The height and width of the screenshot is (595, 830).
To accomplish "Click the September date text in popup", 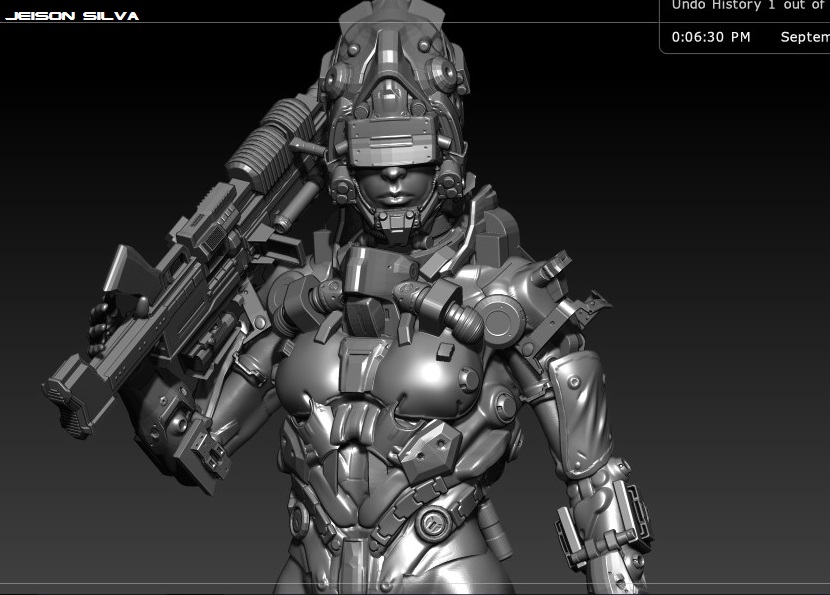I will click(805, 37).
